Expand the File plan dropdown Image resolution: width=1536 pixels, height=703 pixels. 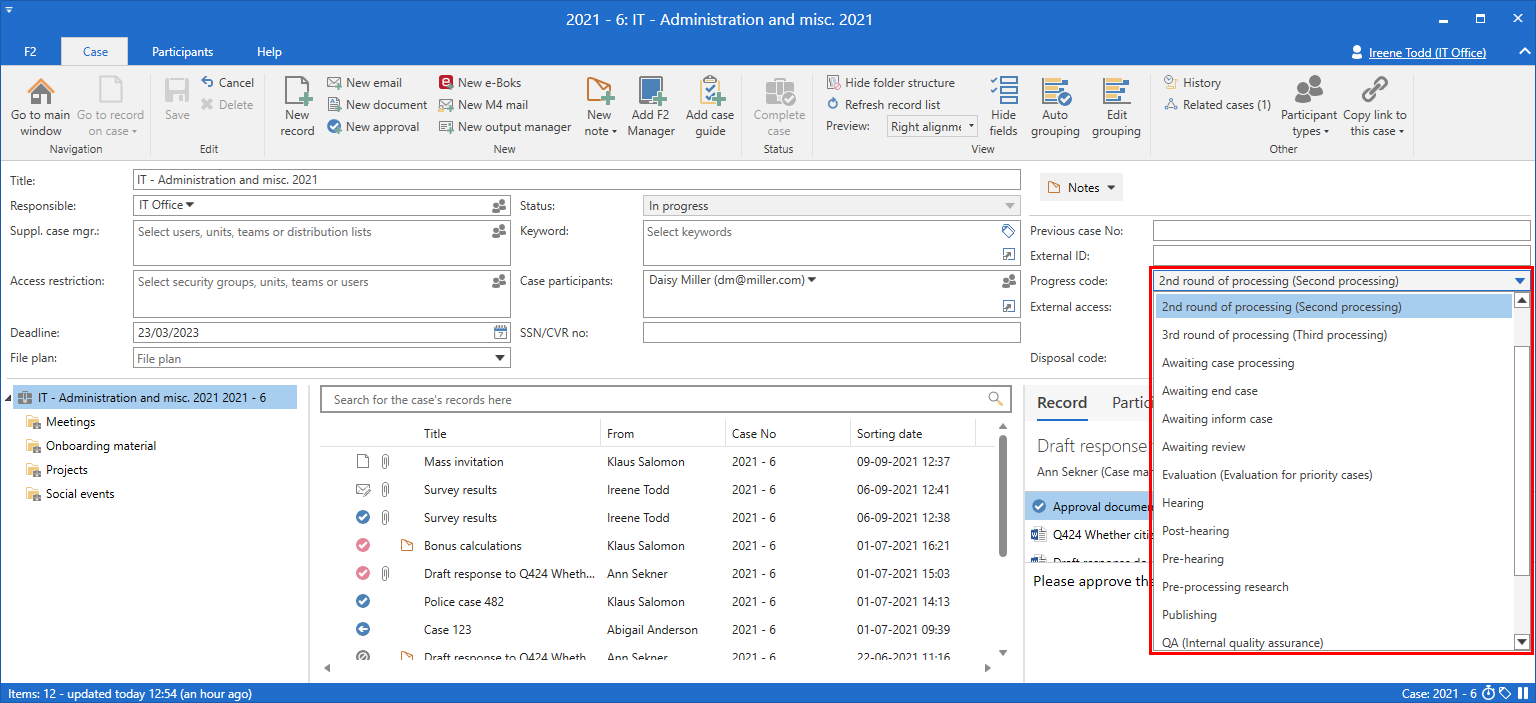click(x=500, y=358)
